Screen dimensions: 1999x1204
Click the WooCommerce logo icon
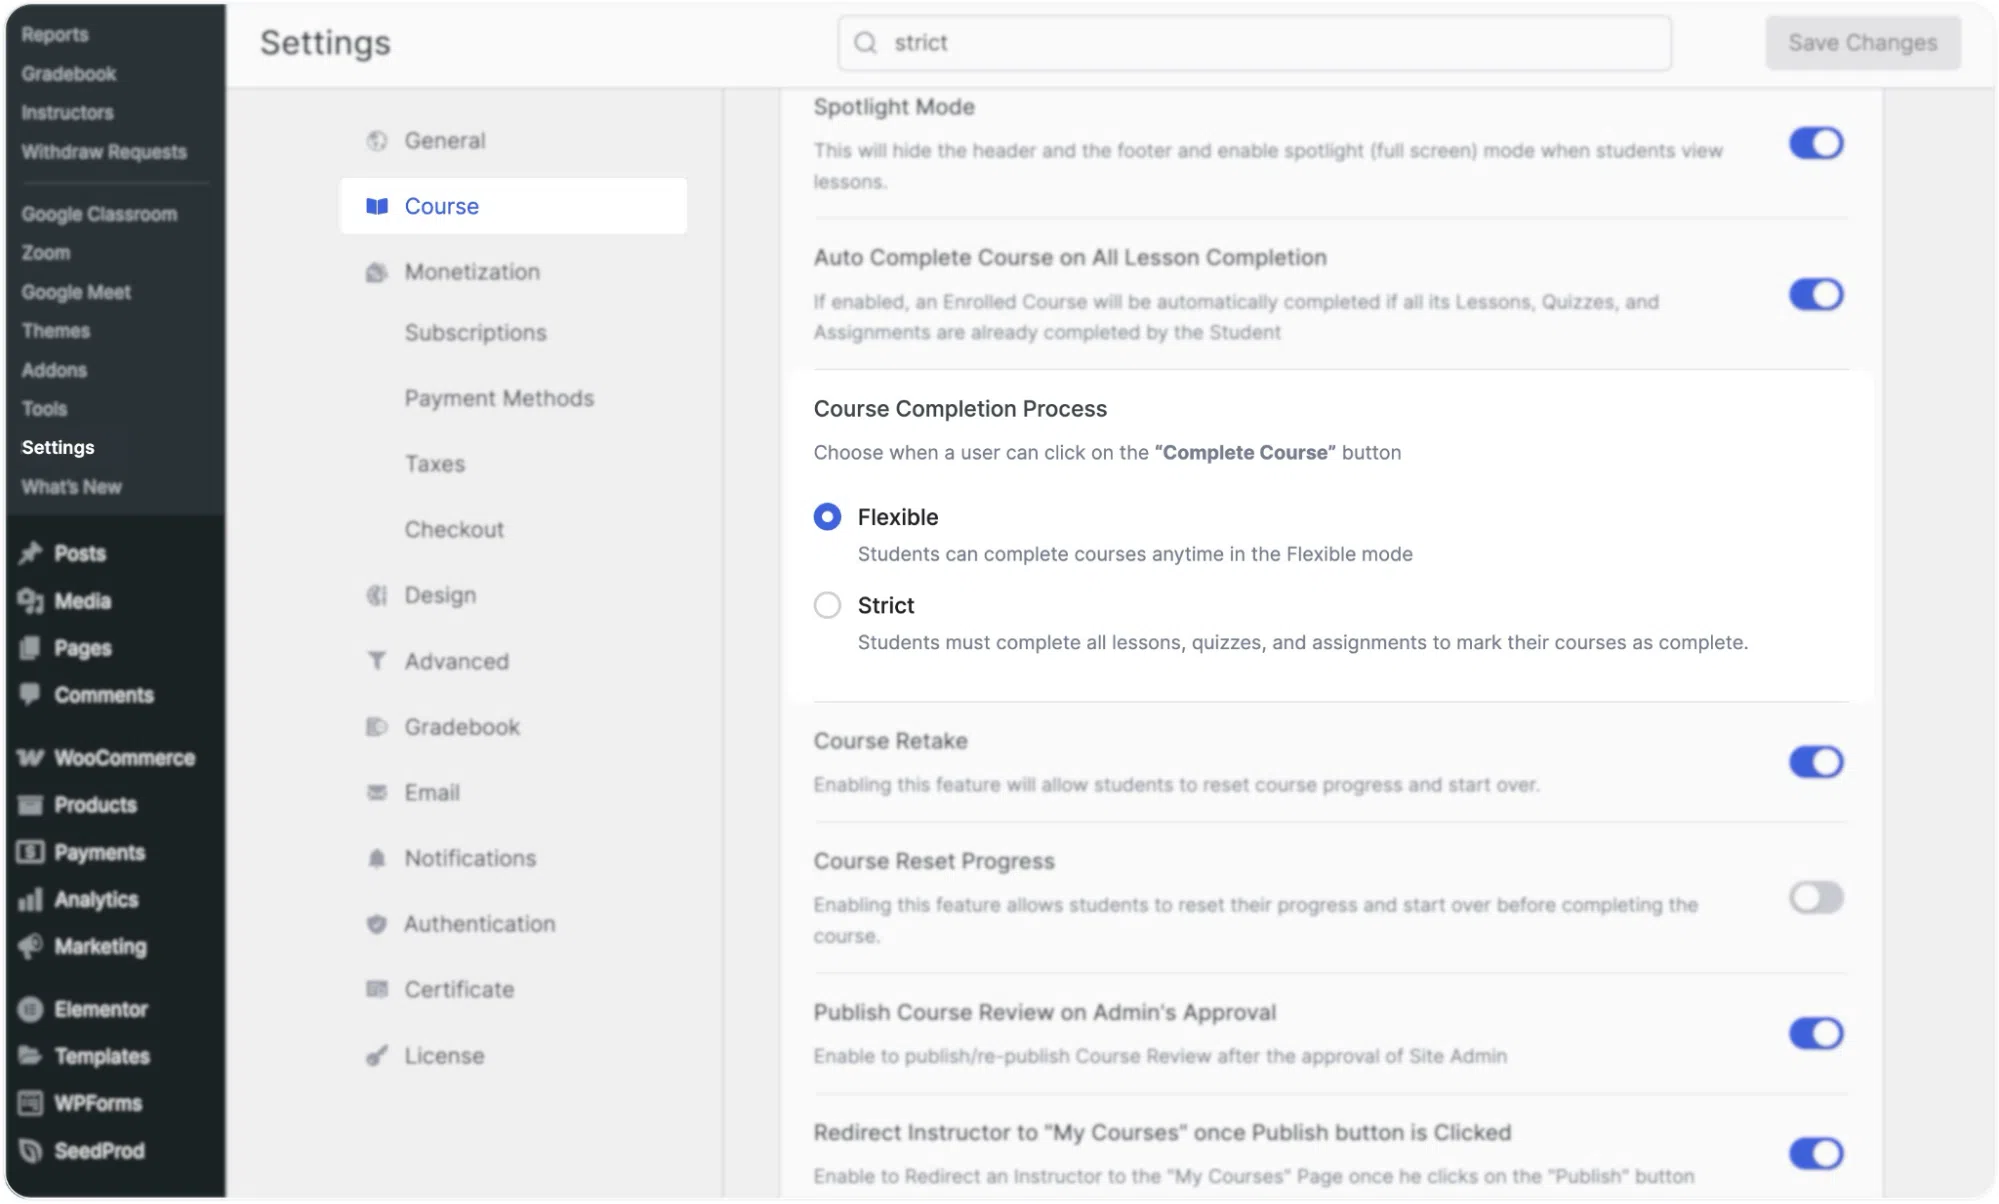pos(31,758)
